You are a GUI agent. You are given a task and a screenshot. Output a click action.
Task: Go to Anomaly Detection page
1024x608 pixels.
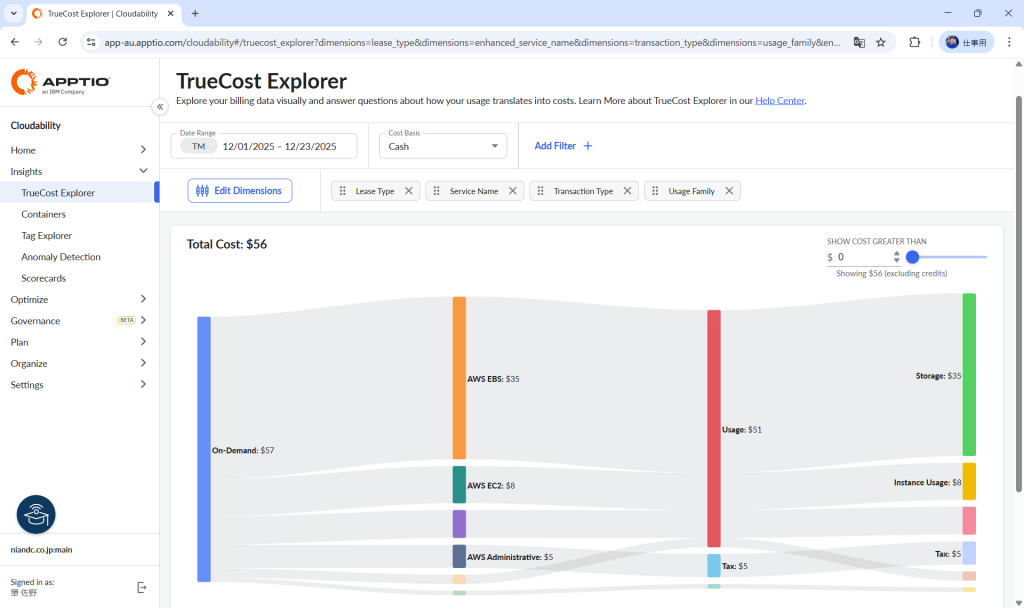(61, 257)
